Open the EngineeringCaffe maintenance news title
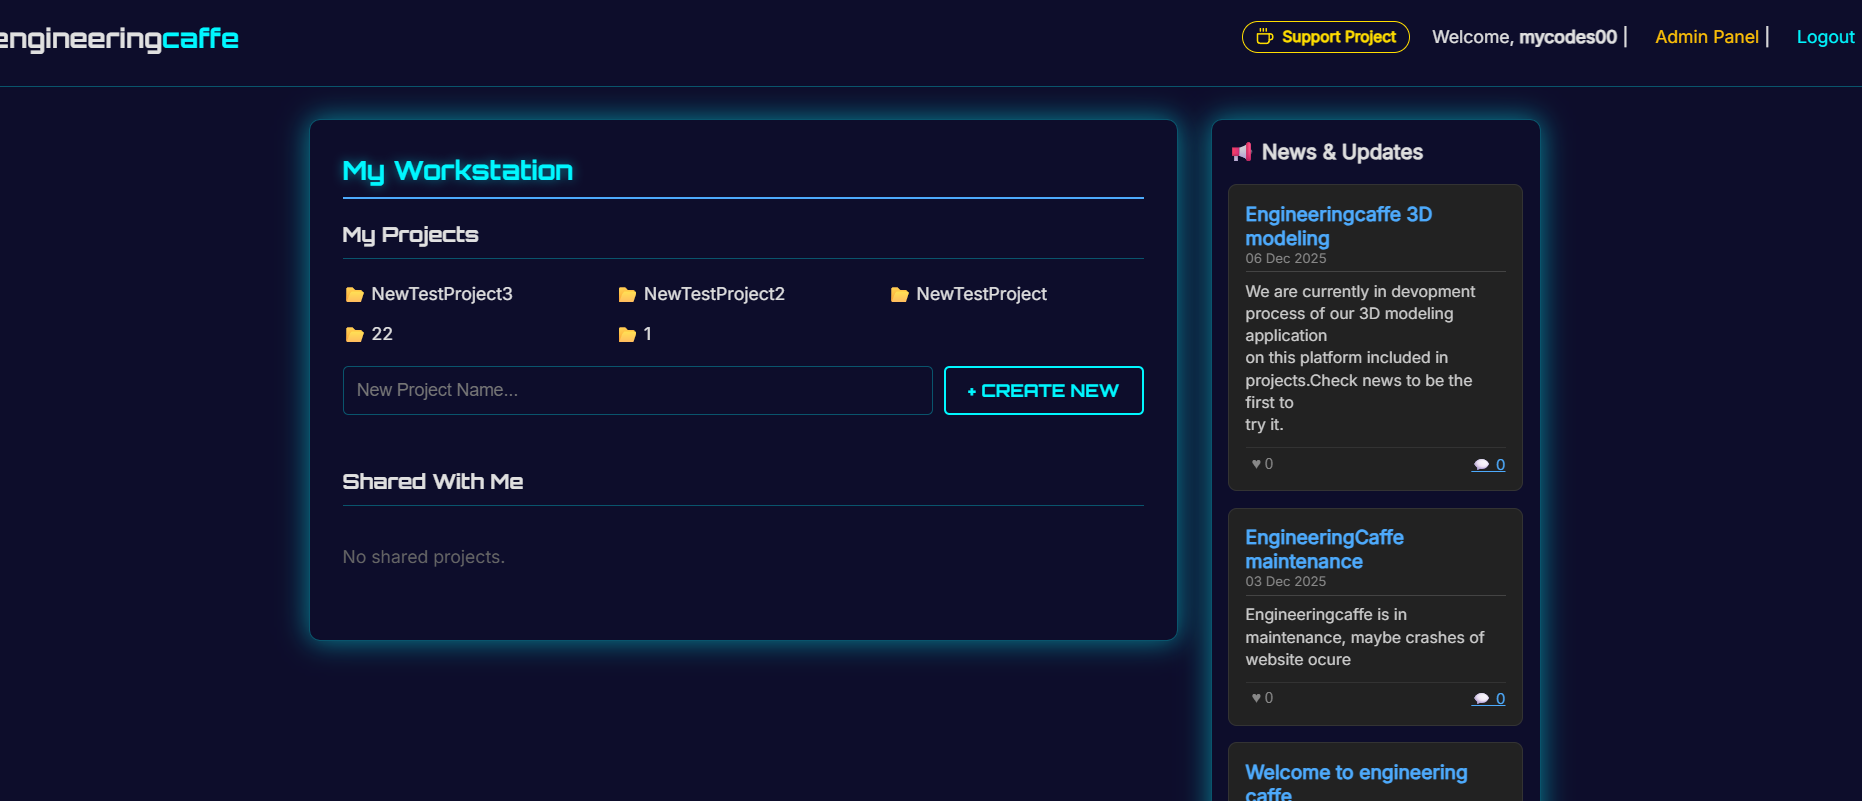Viewport: 1862px width, 801px height. 1324,549
